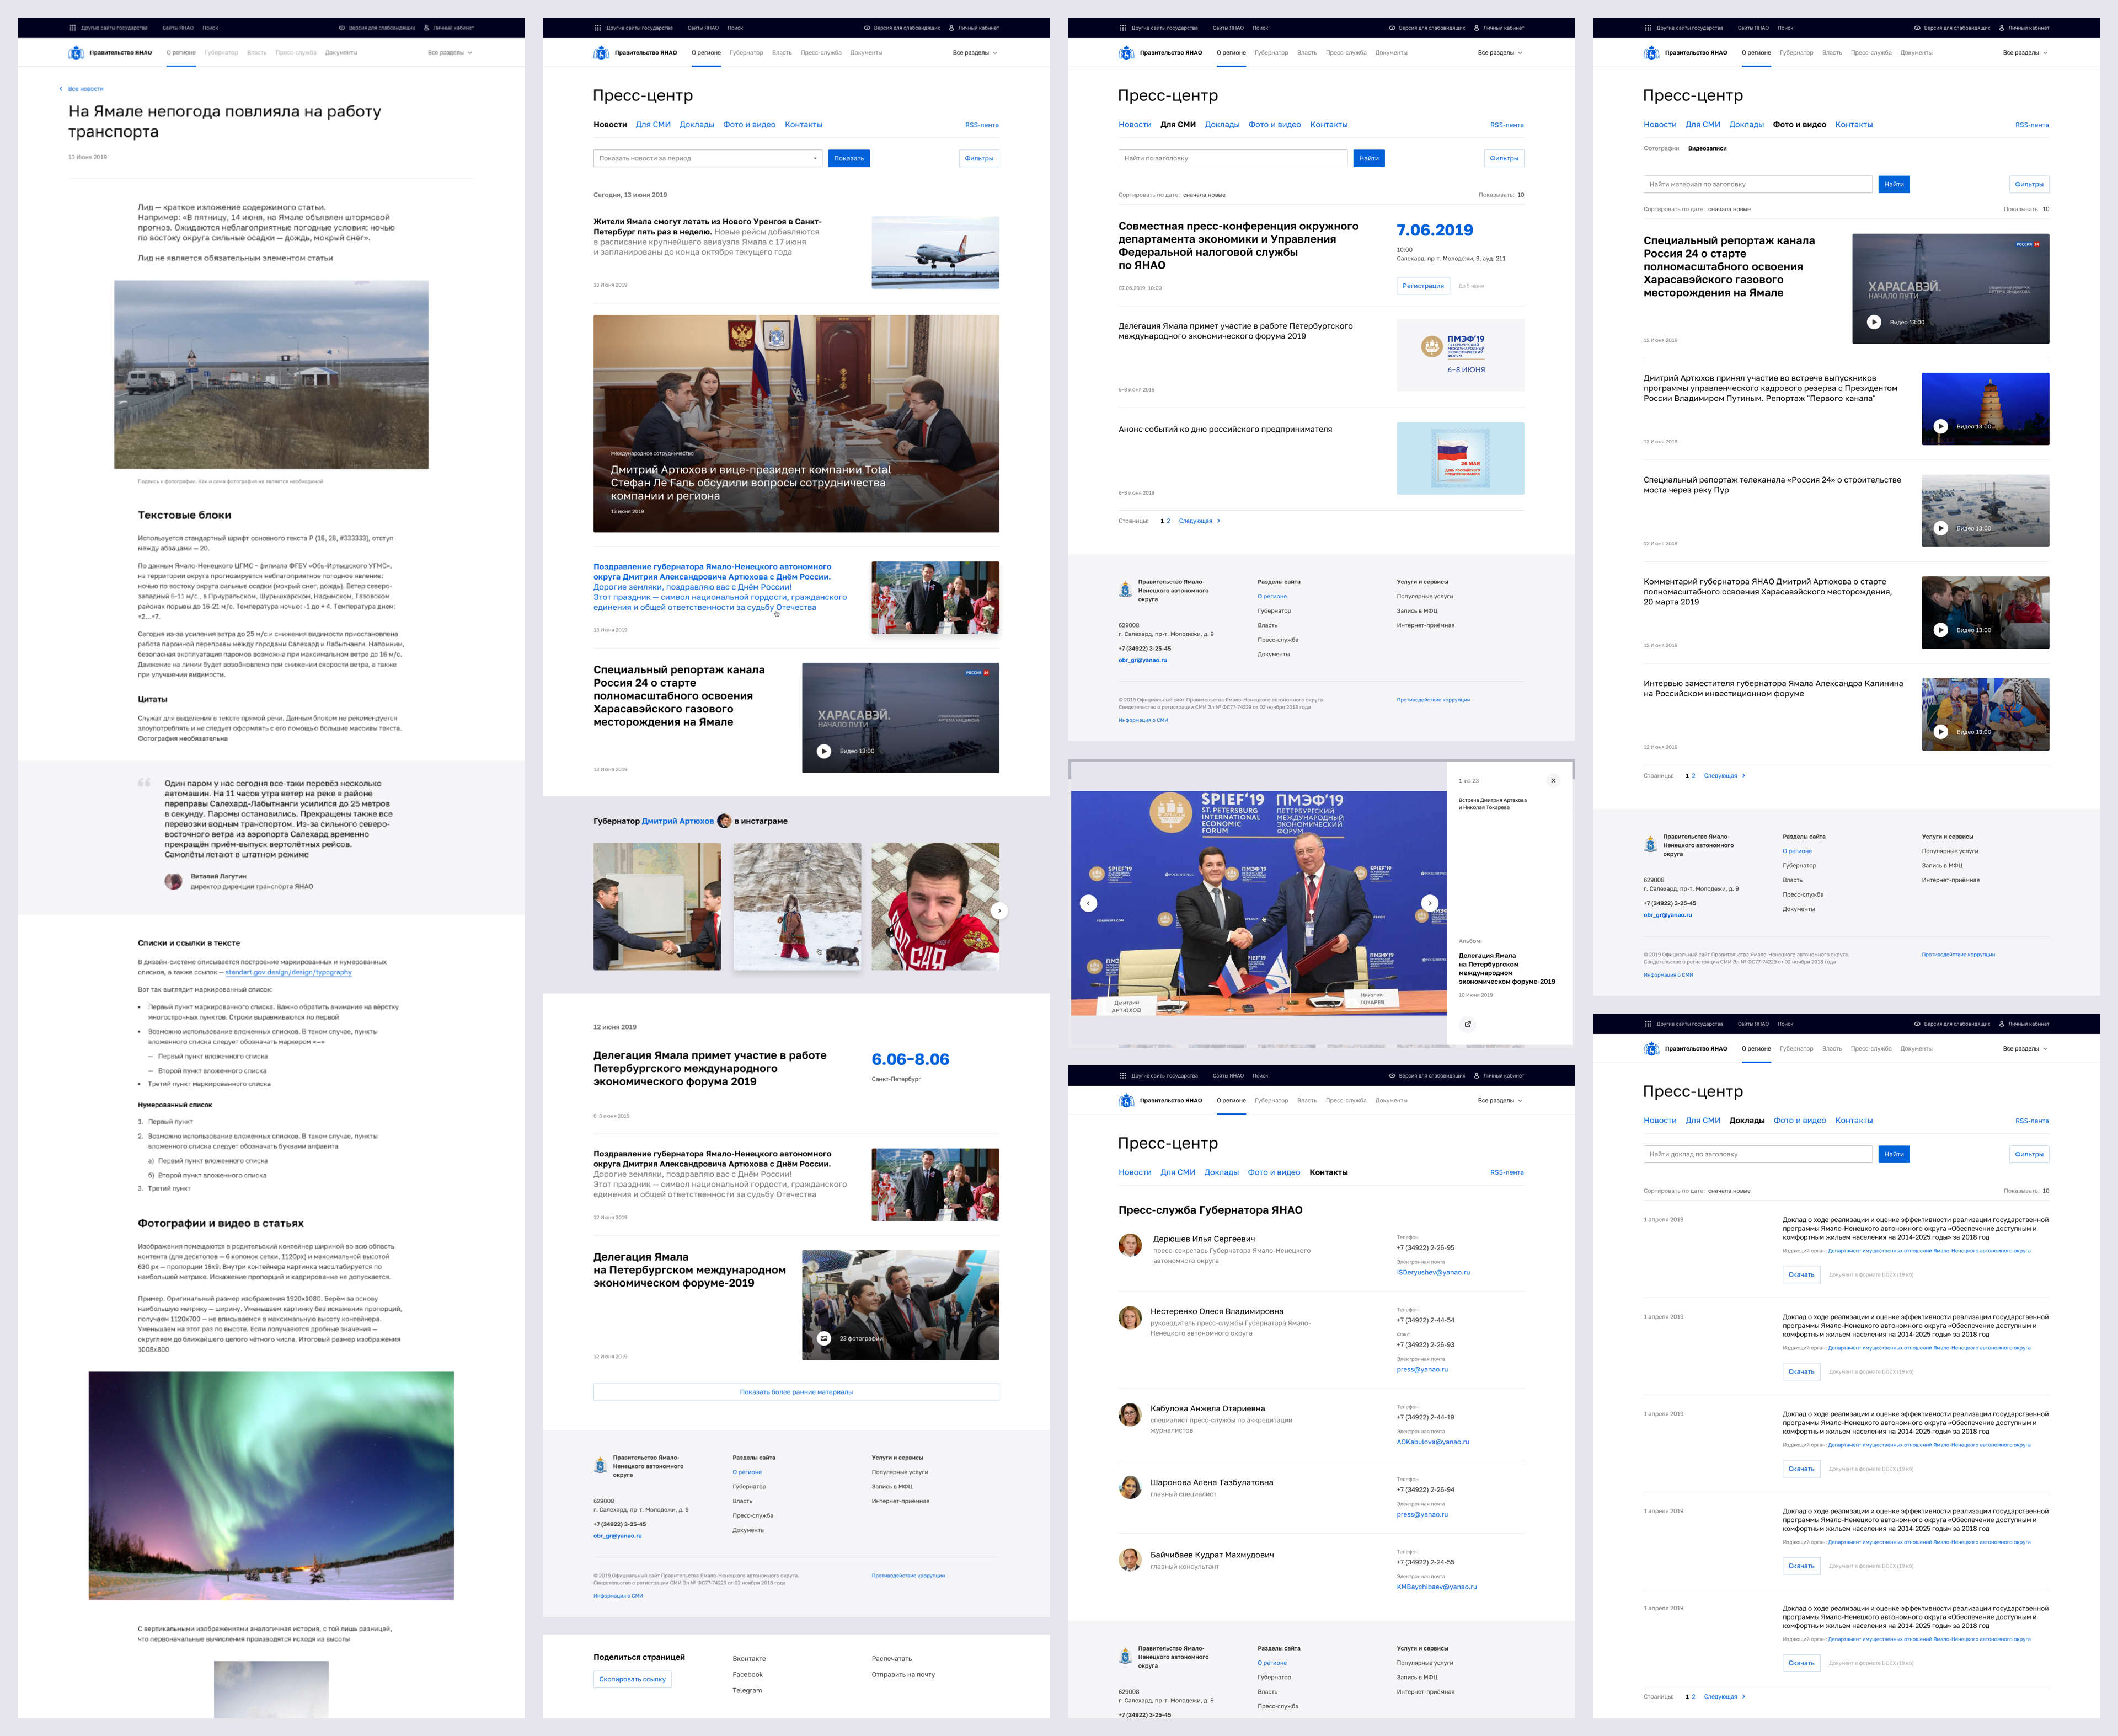
Task: Click the grid icon on the Доклады page header
Action: pos(1648,1024)
